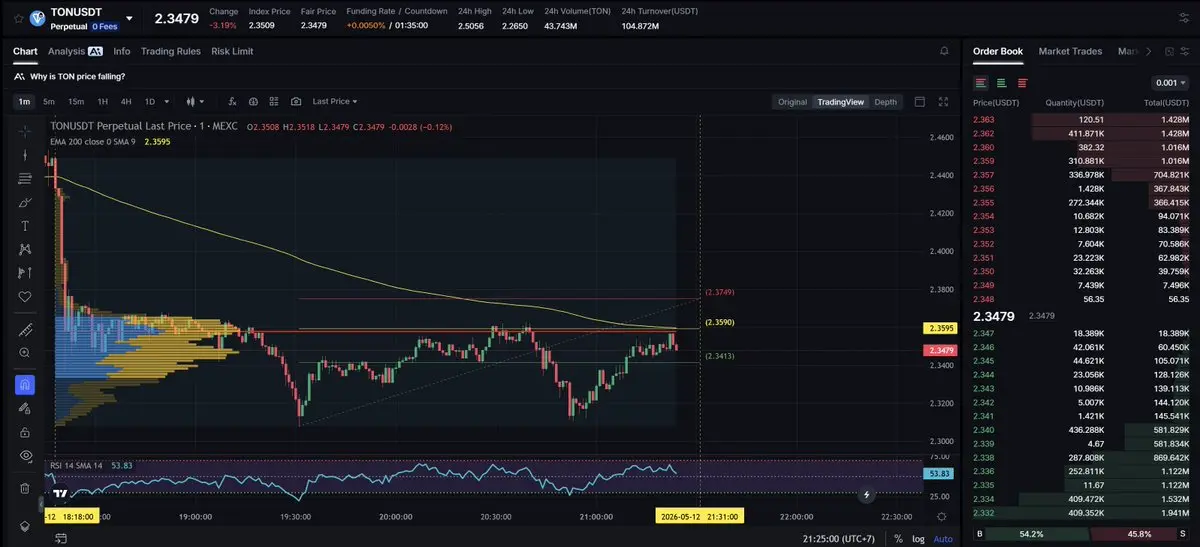Open the order book settings sliders icon

1184,51
